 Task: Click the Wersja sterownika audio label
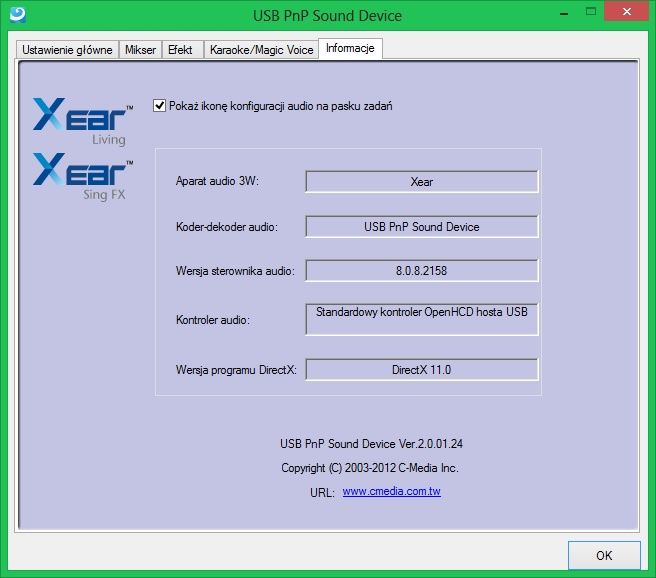pyautogui.click(x=235, y=271)
